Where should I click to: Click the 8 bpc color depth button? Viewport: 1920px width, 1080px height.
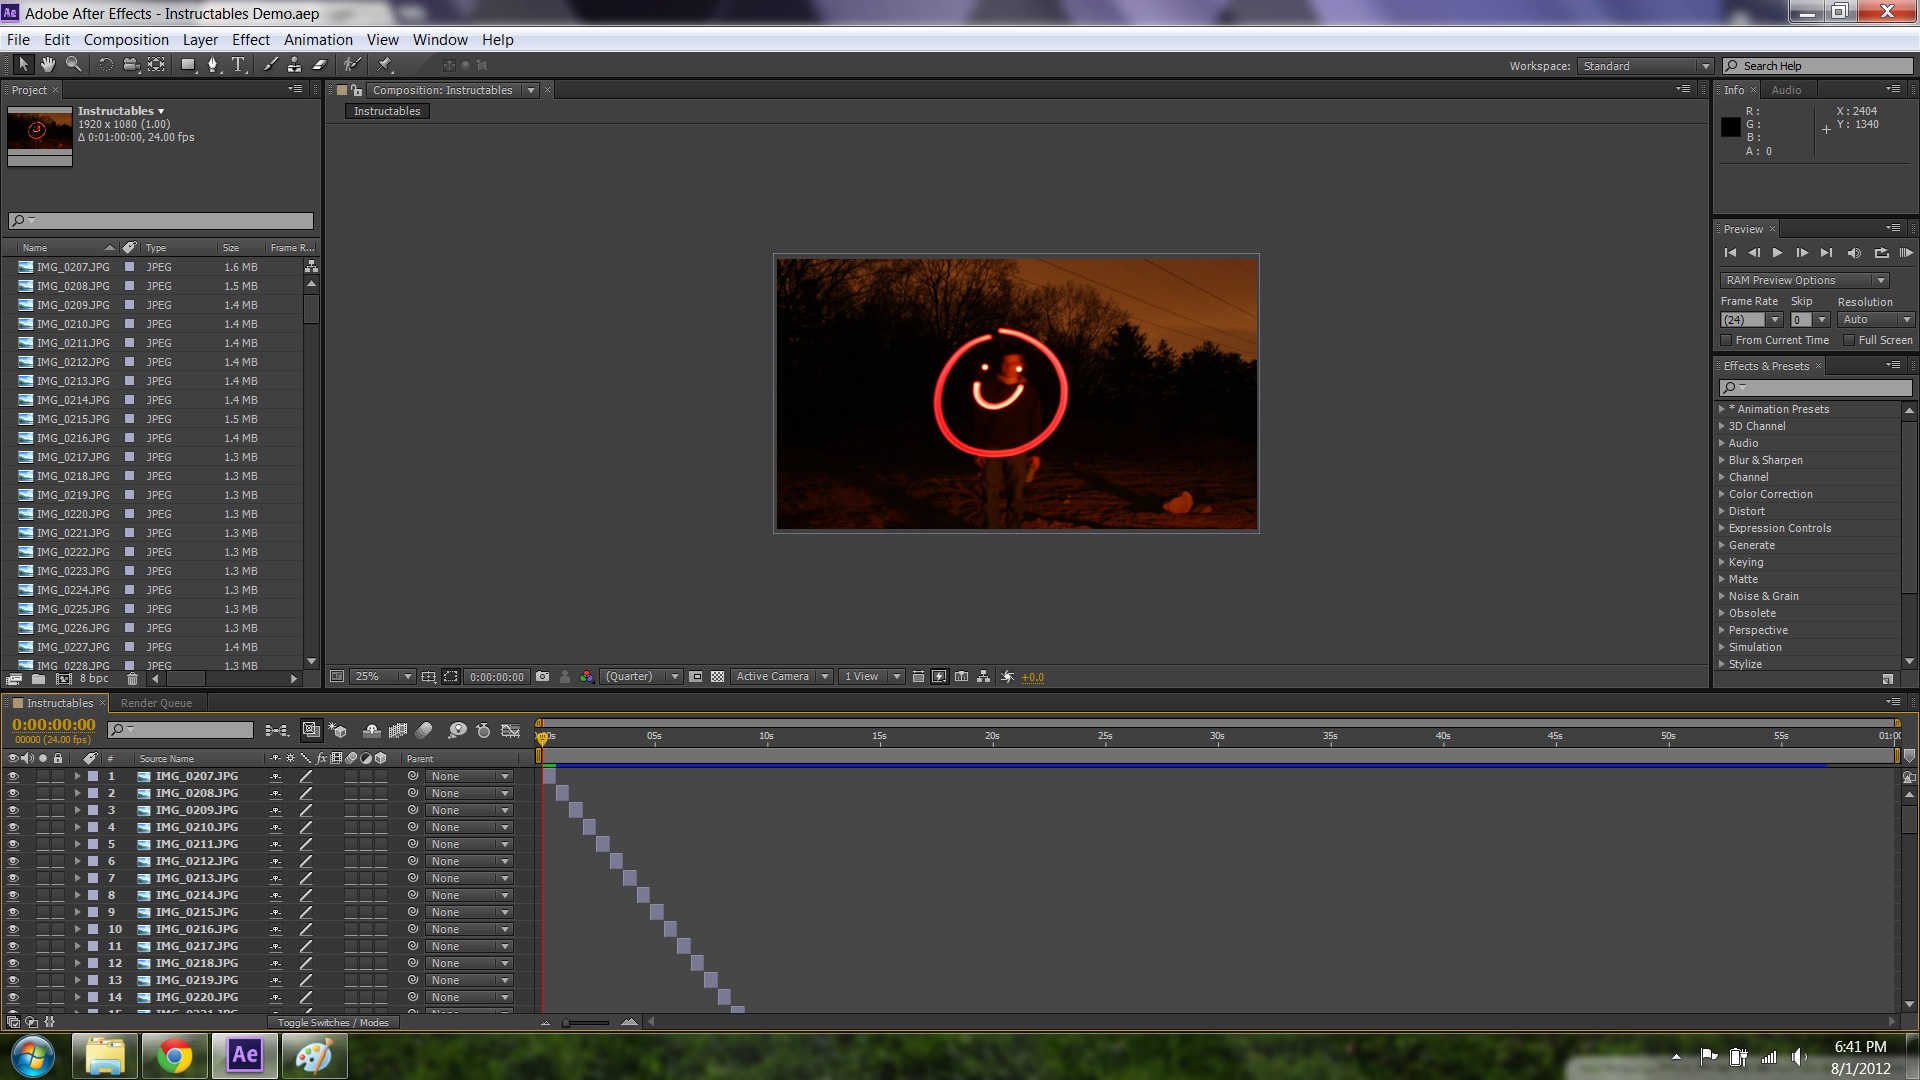click(x=94, y=679)
